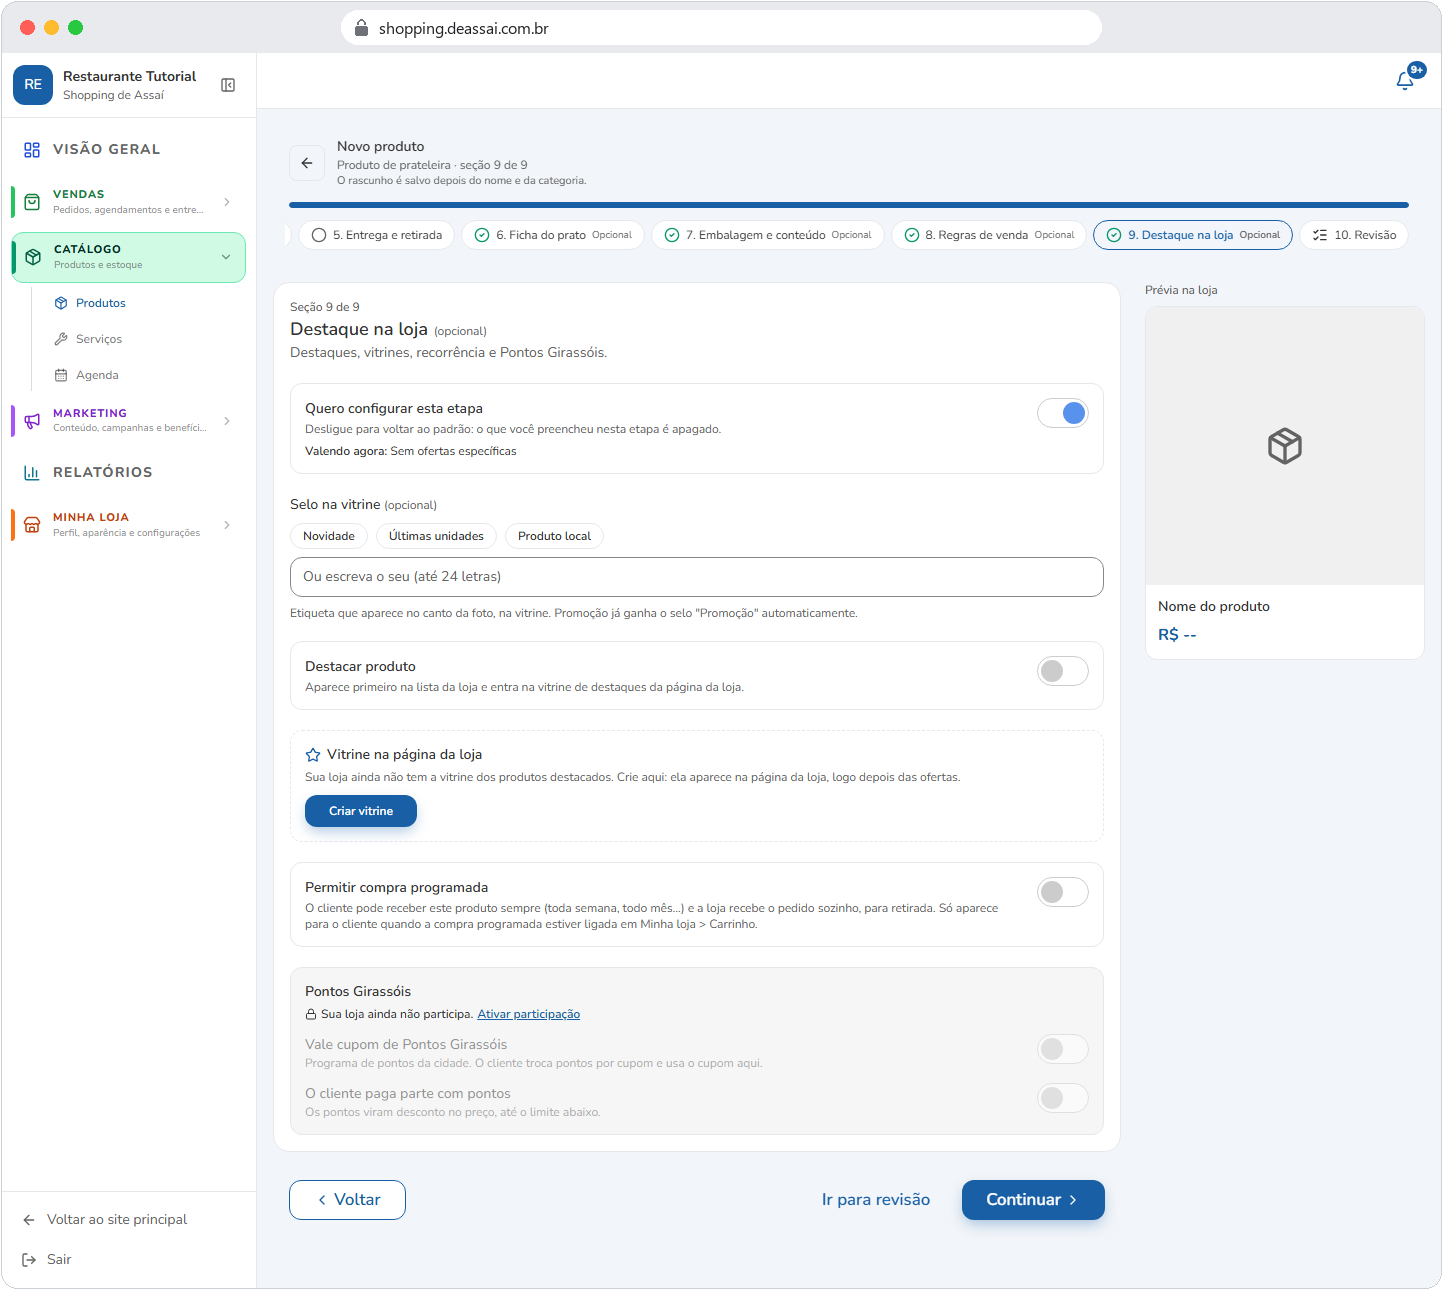Click the Vendas shopping bag icon
The height and width of the screenshot is (1289, 1442).
pyautogui.click(x=32, y=201)
